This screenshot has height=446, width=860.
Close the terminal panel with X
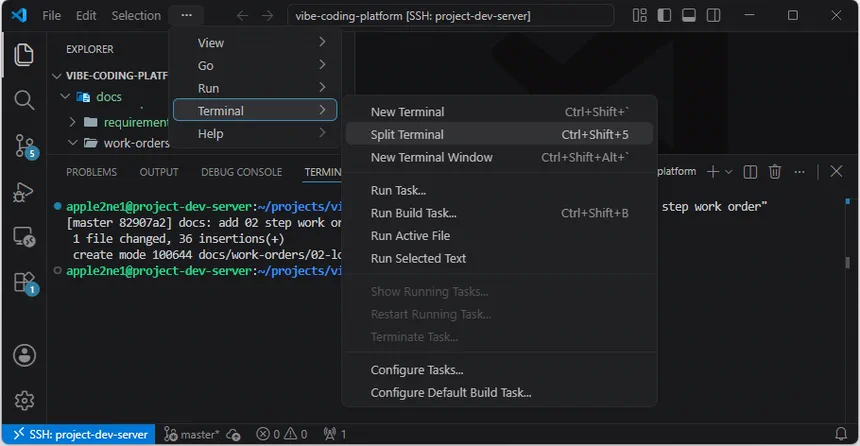(x=836, y=171)
